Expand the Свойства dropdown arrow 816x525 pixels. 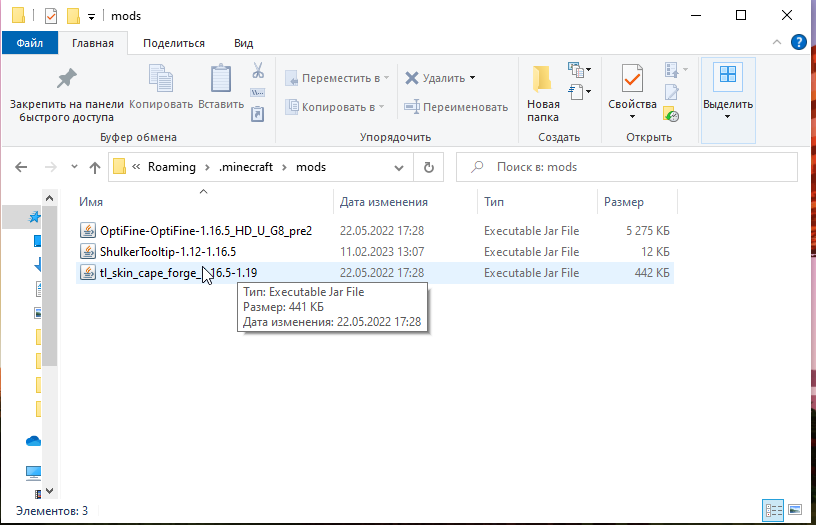pos(632,117)
